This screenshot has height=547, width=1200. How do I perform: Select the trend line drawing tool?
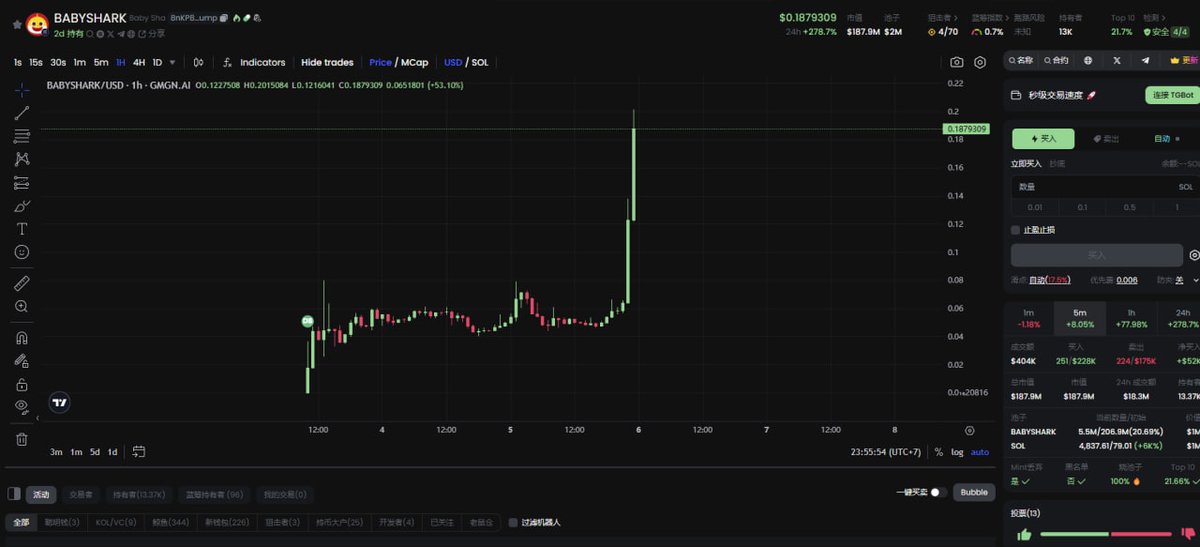click(x=22, y=113)
